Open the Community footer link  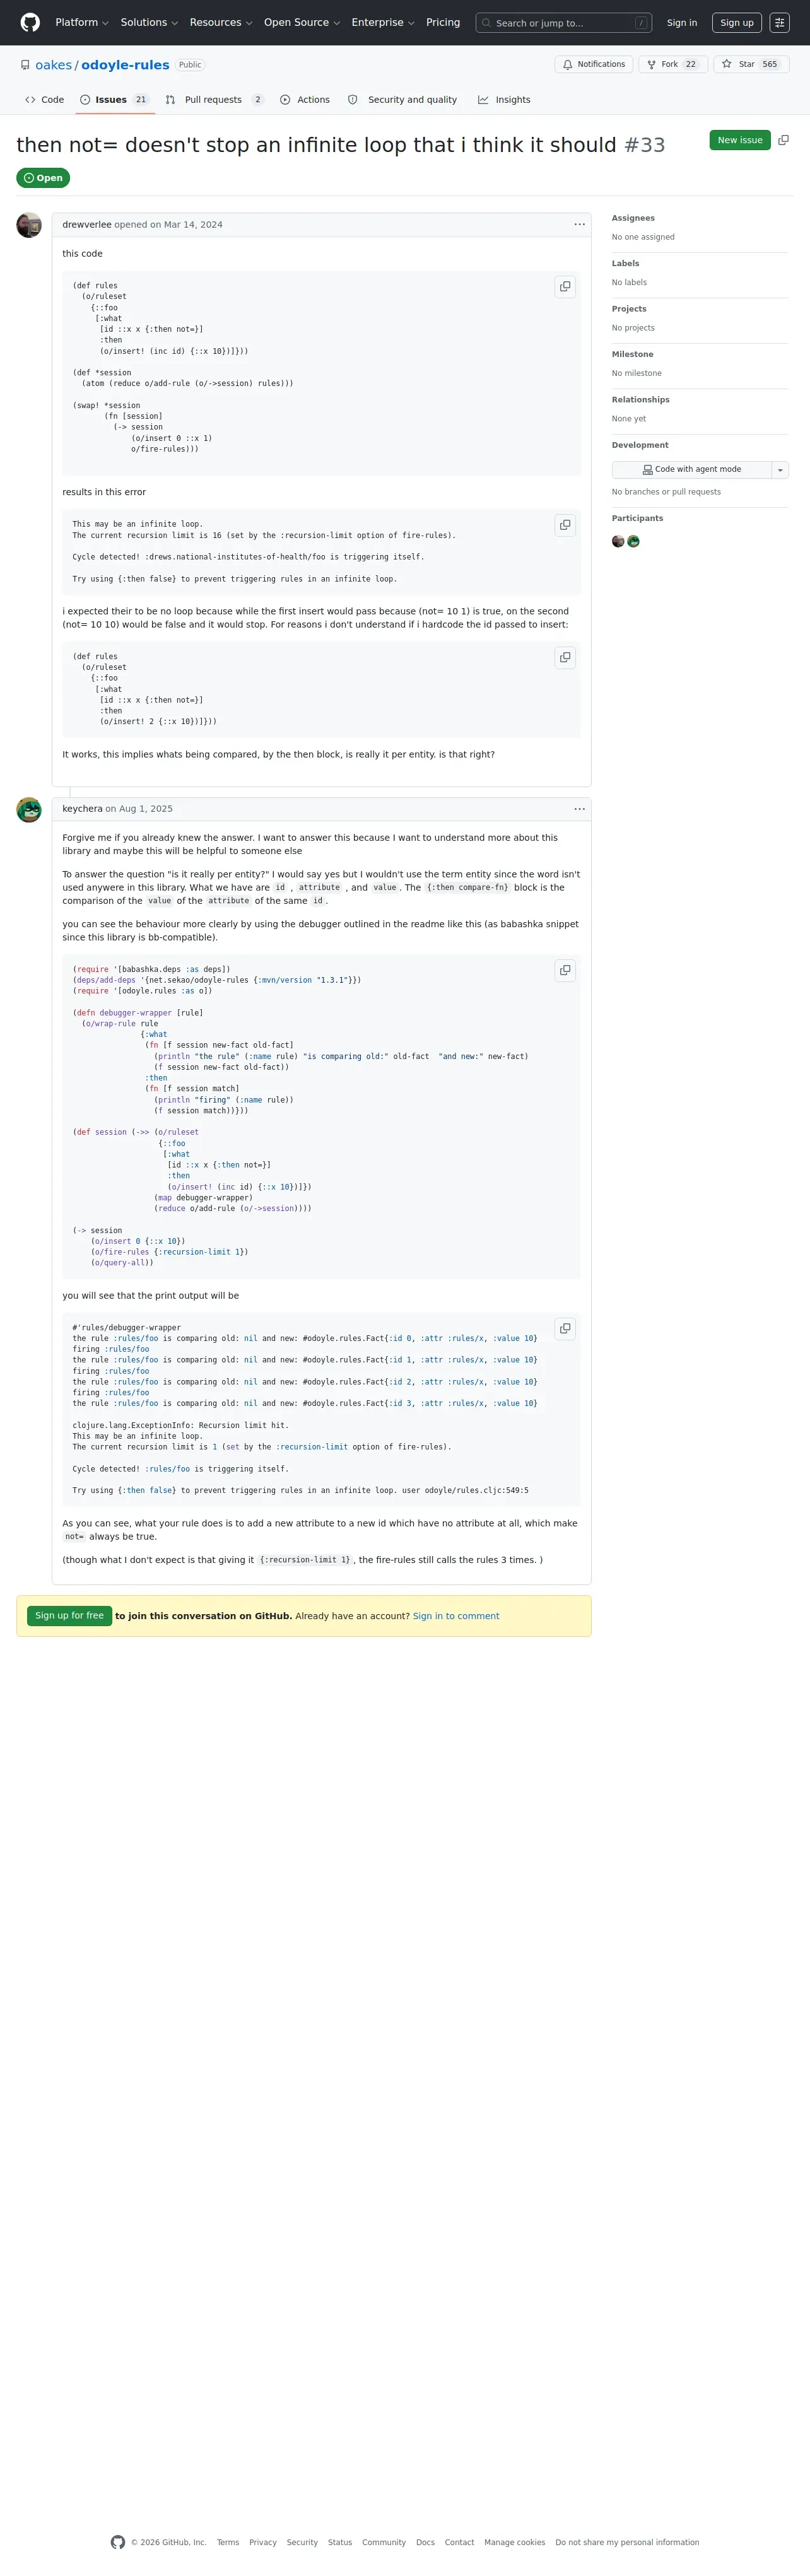click(384, 2543)
